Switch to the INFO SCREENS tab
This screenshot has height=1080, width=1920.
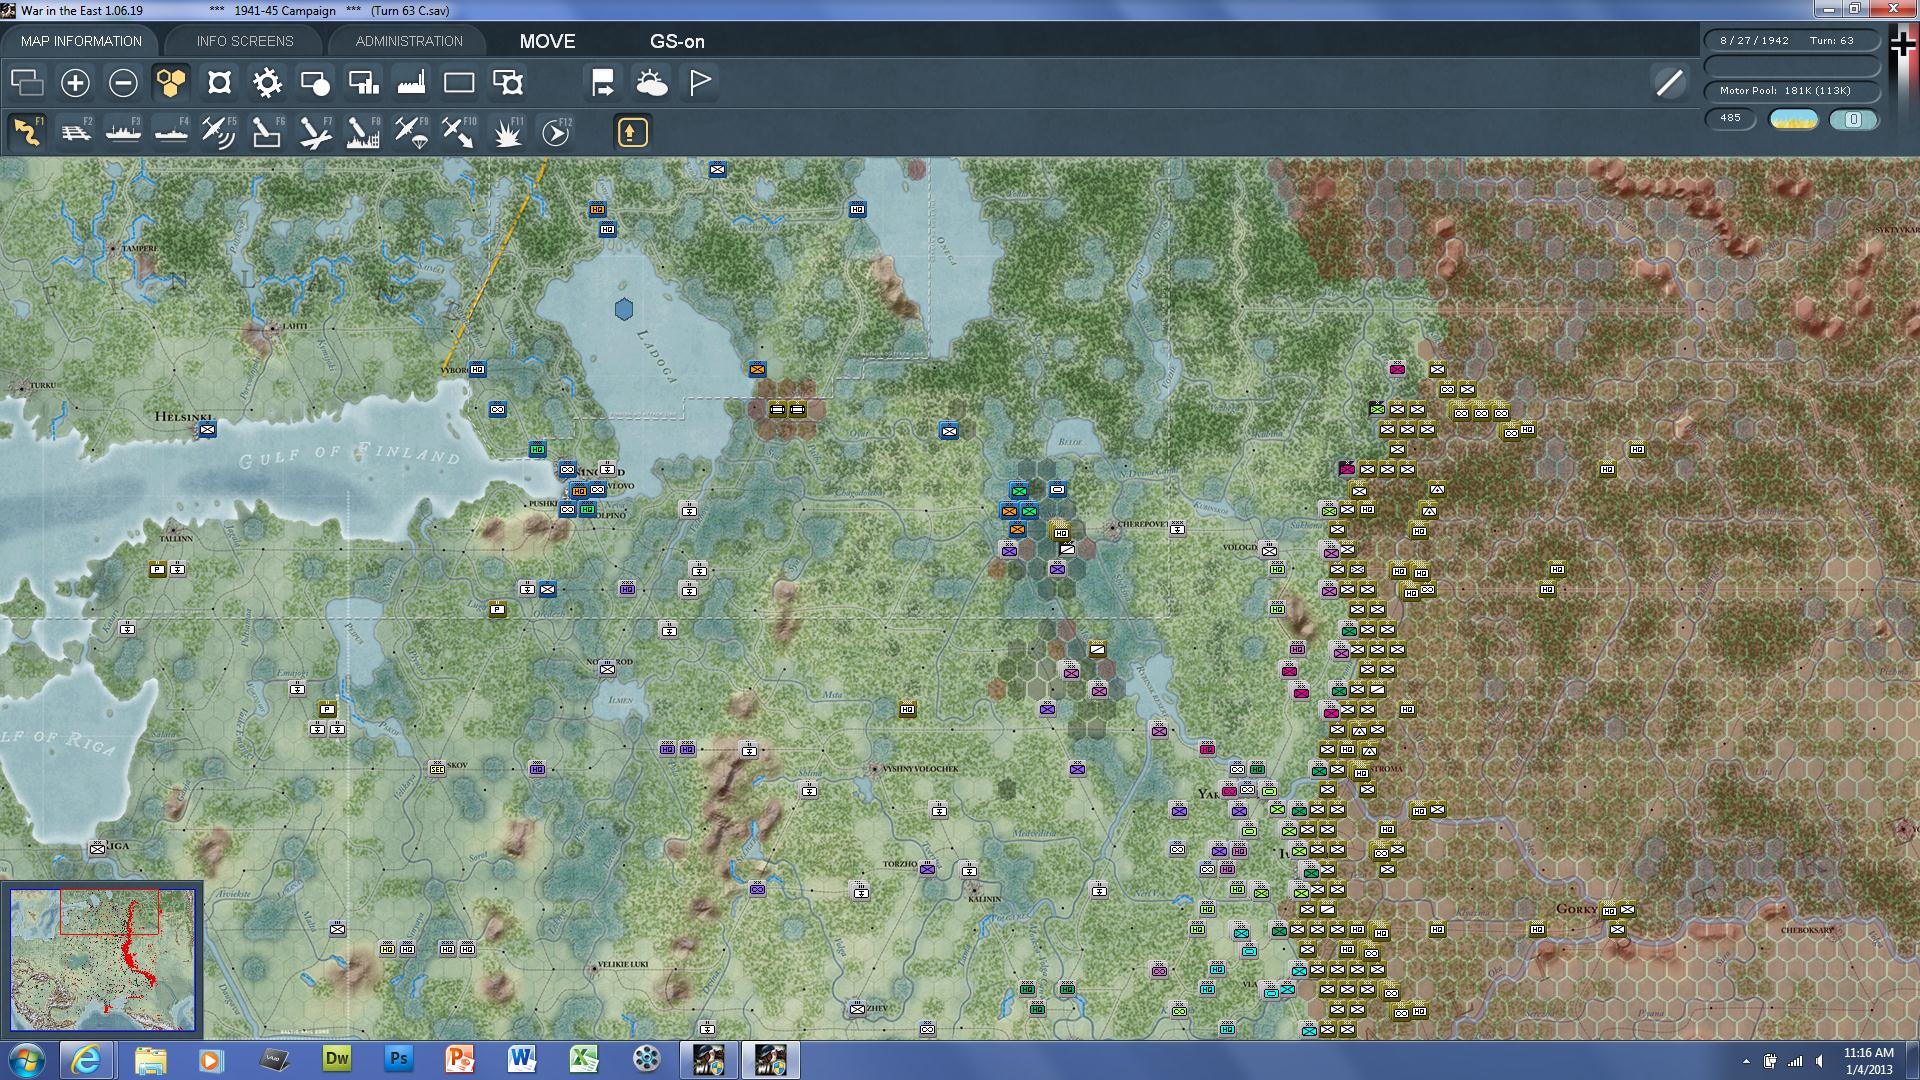tap(245, 41)
